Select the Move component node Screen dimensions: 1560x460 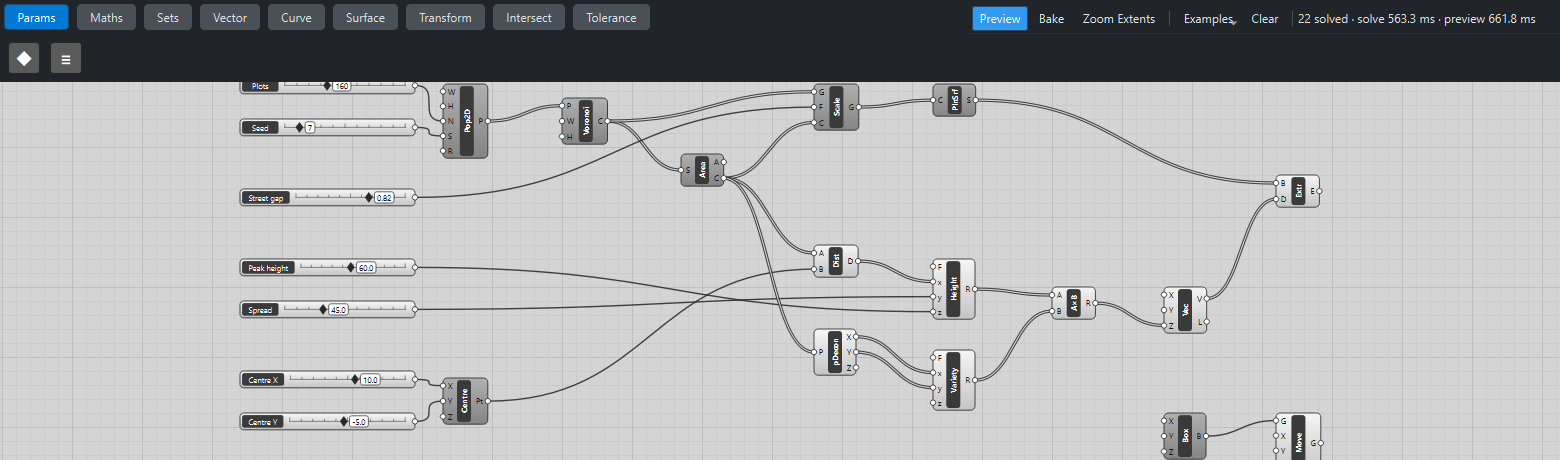click(1298, 437)
